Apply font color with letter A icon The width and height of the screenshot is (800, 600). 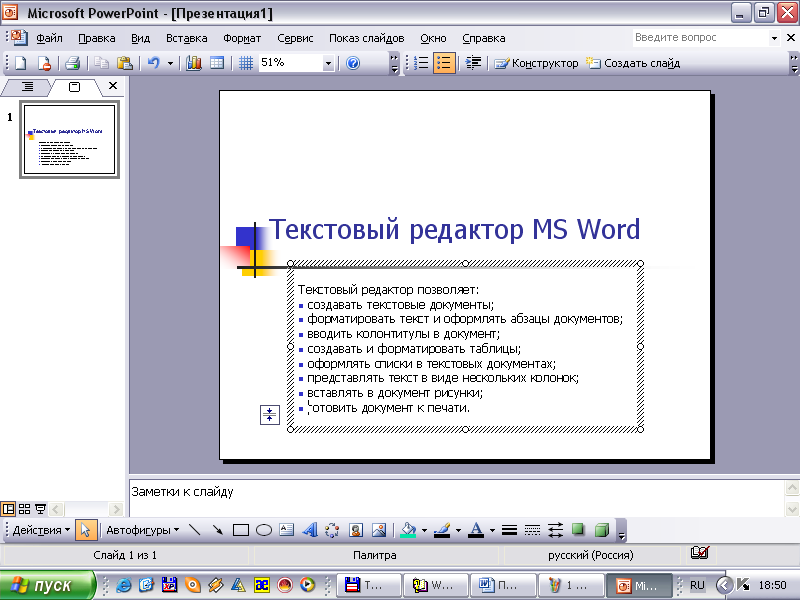pyautogui.click(x=476, y=530)
